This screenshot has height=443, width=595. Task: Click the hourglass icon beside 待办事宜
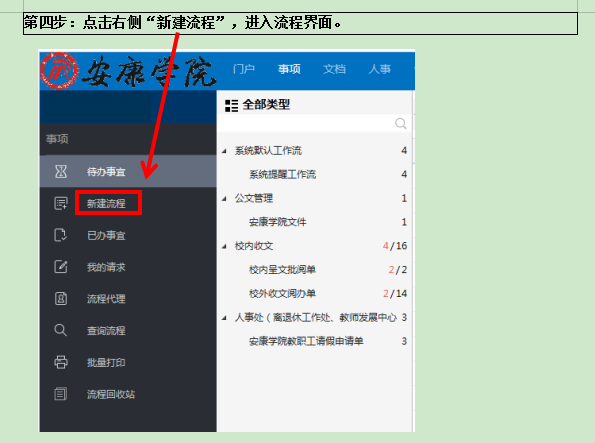coord(61,172)
